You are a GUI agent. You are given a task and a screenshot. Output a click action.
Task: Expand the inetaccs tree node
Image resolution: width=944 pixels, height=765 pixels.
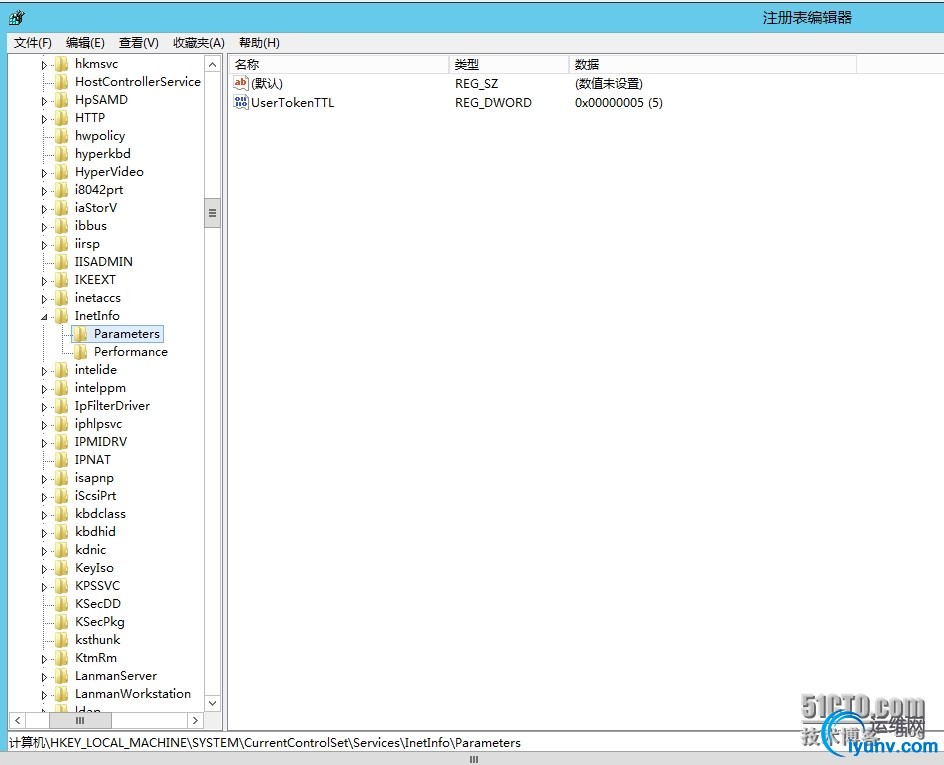click(44, 299)
